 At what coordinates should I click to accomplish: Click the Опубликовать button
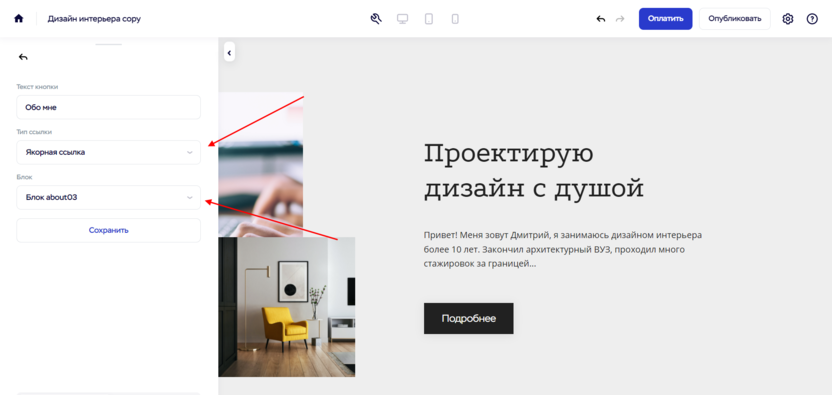(x=734, y=19)
